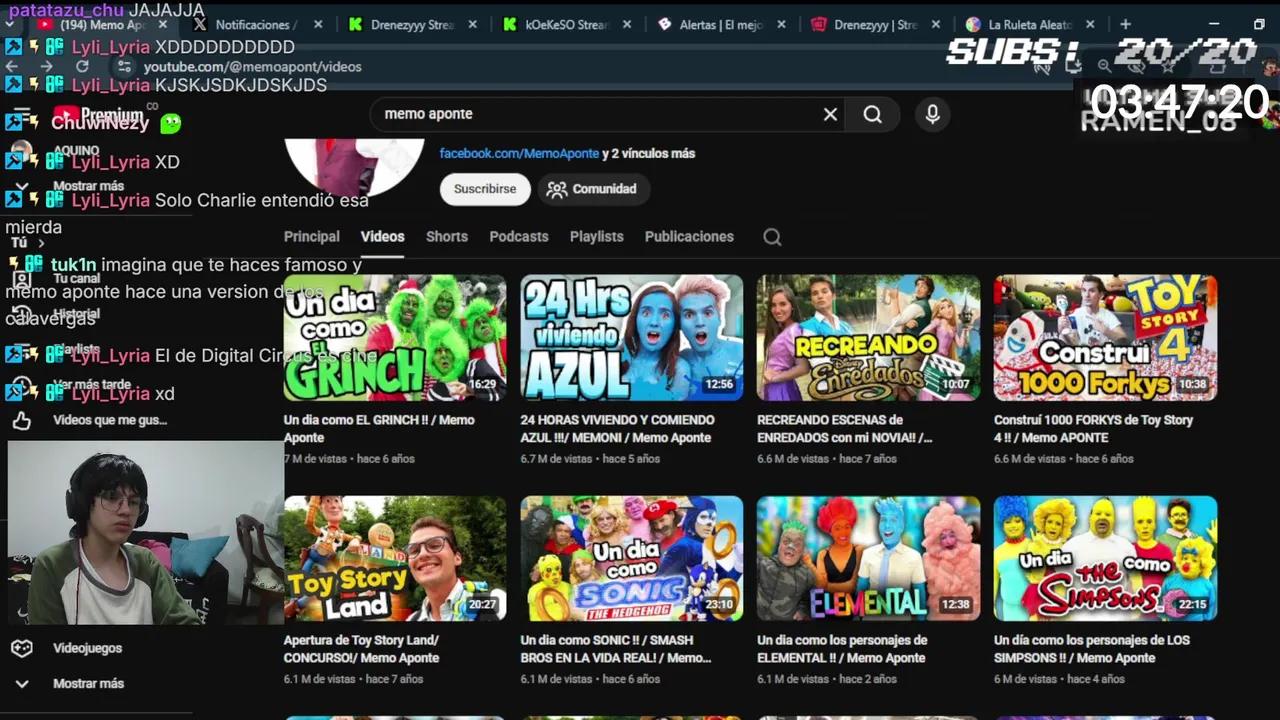Start voice search with the microphone icon
This screenshot has width=1280, height=720.
tap(932, 114)
